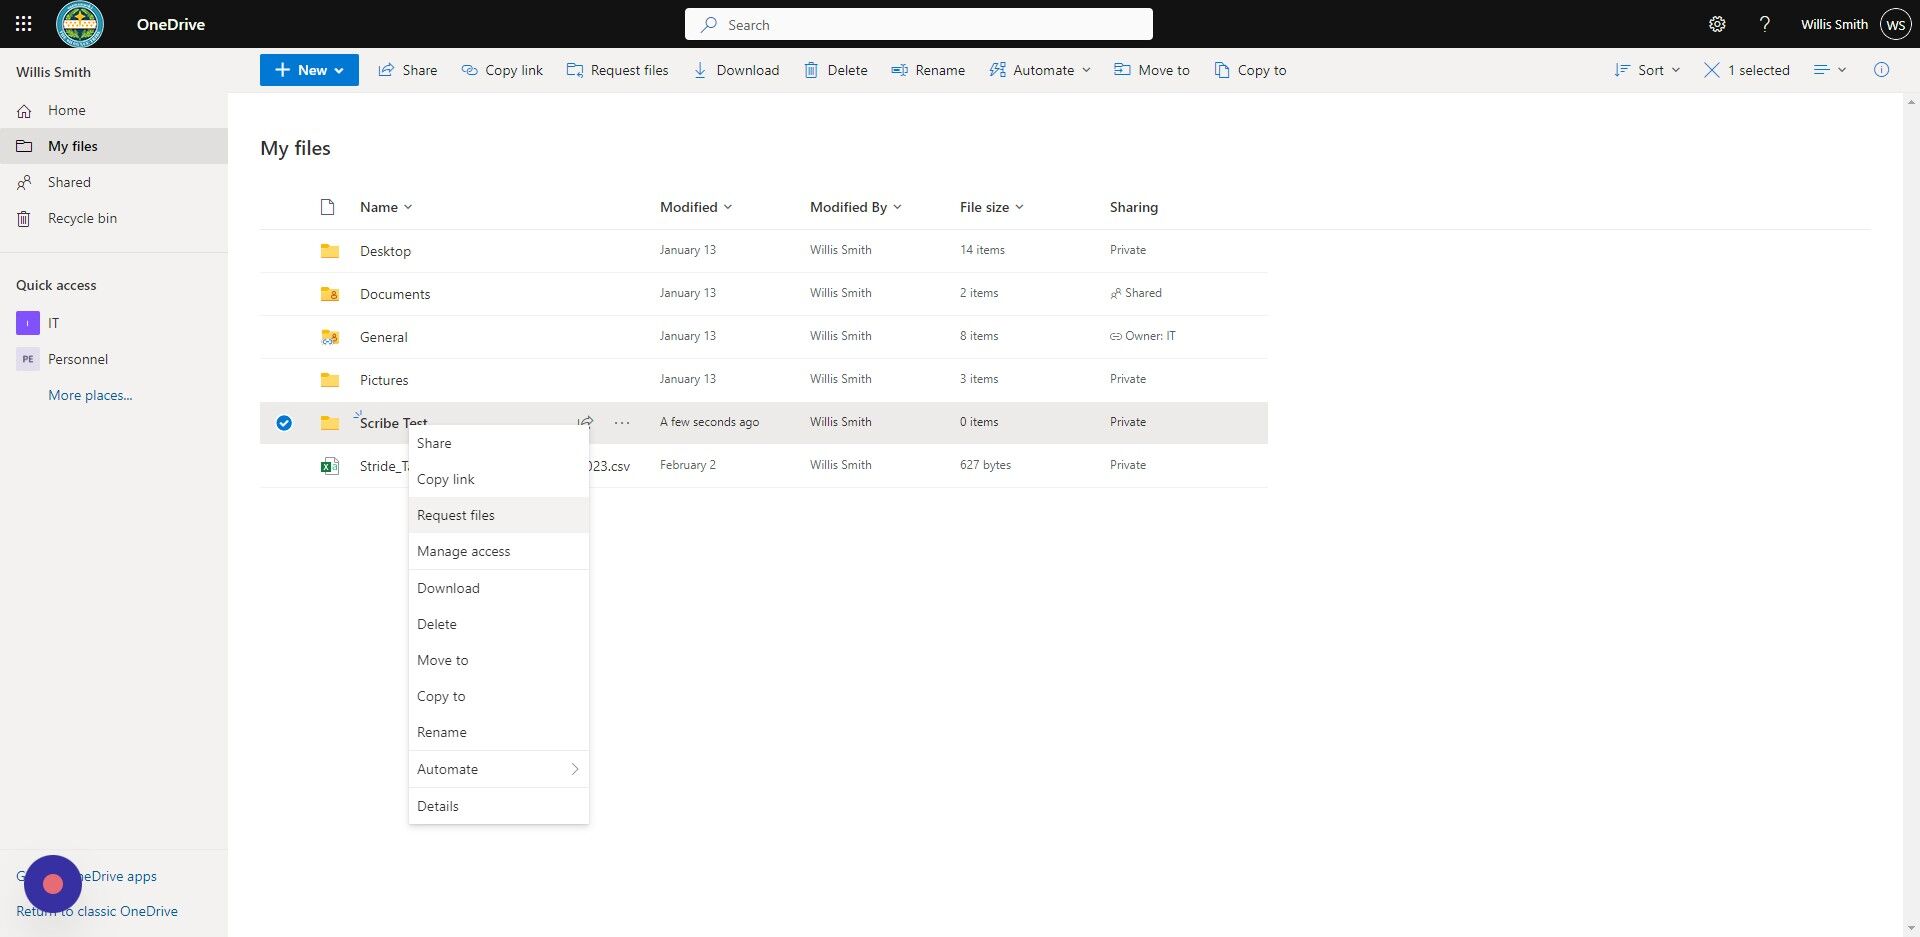Deselect the Scribe Test folder checkmark
Image resolution: width=1920 pixels, height=937 pixels.
tap(284, 422)
